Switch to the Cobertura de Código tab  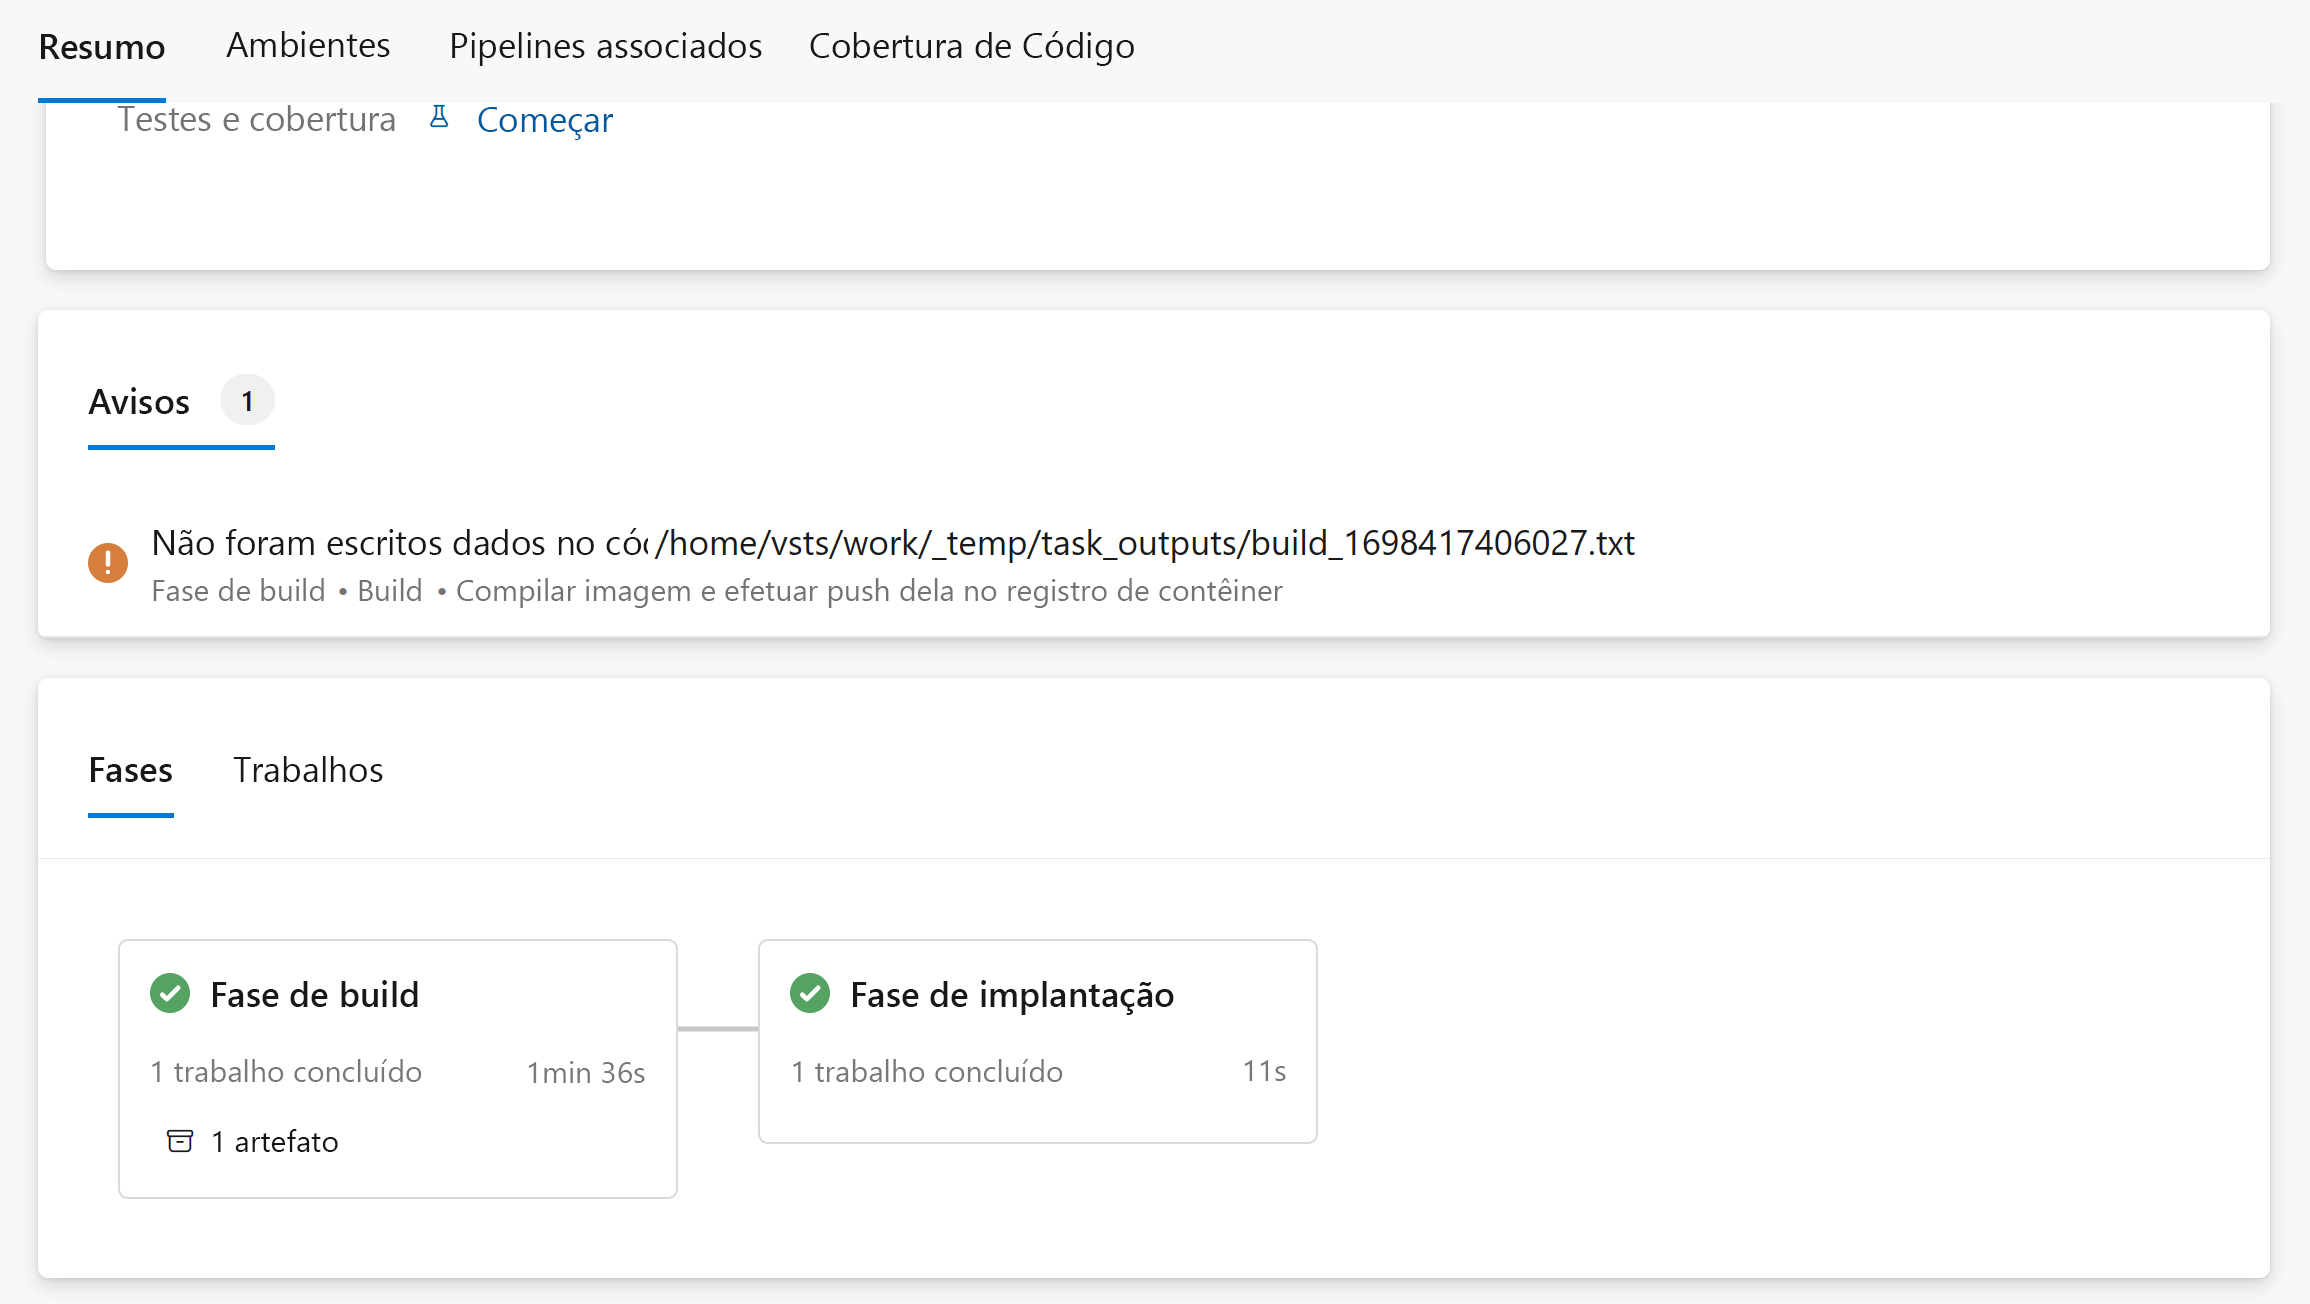click(x=971, y=46)
